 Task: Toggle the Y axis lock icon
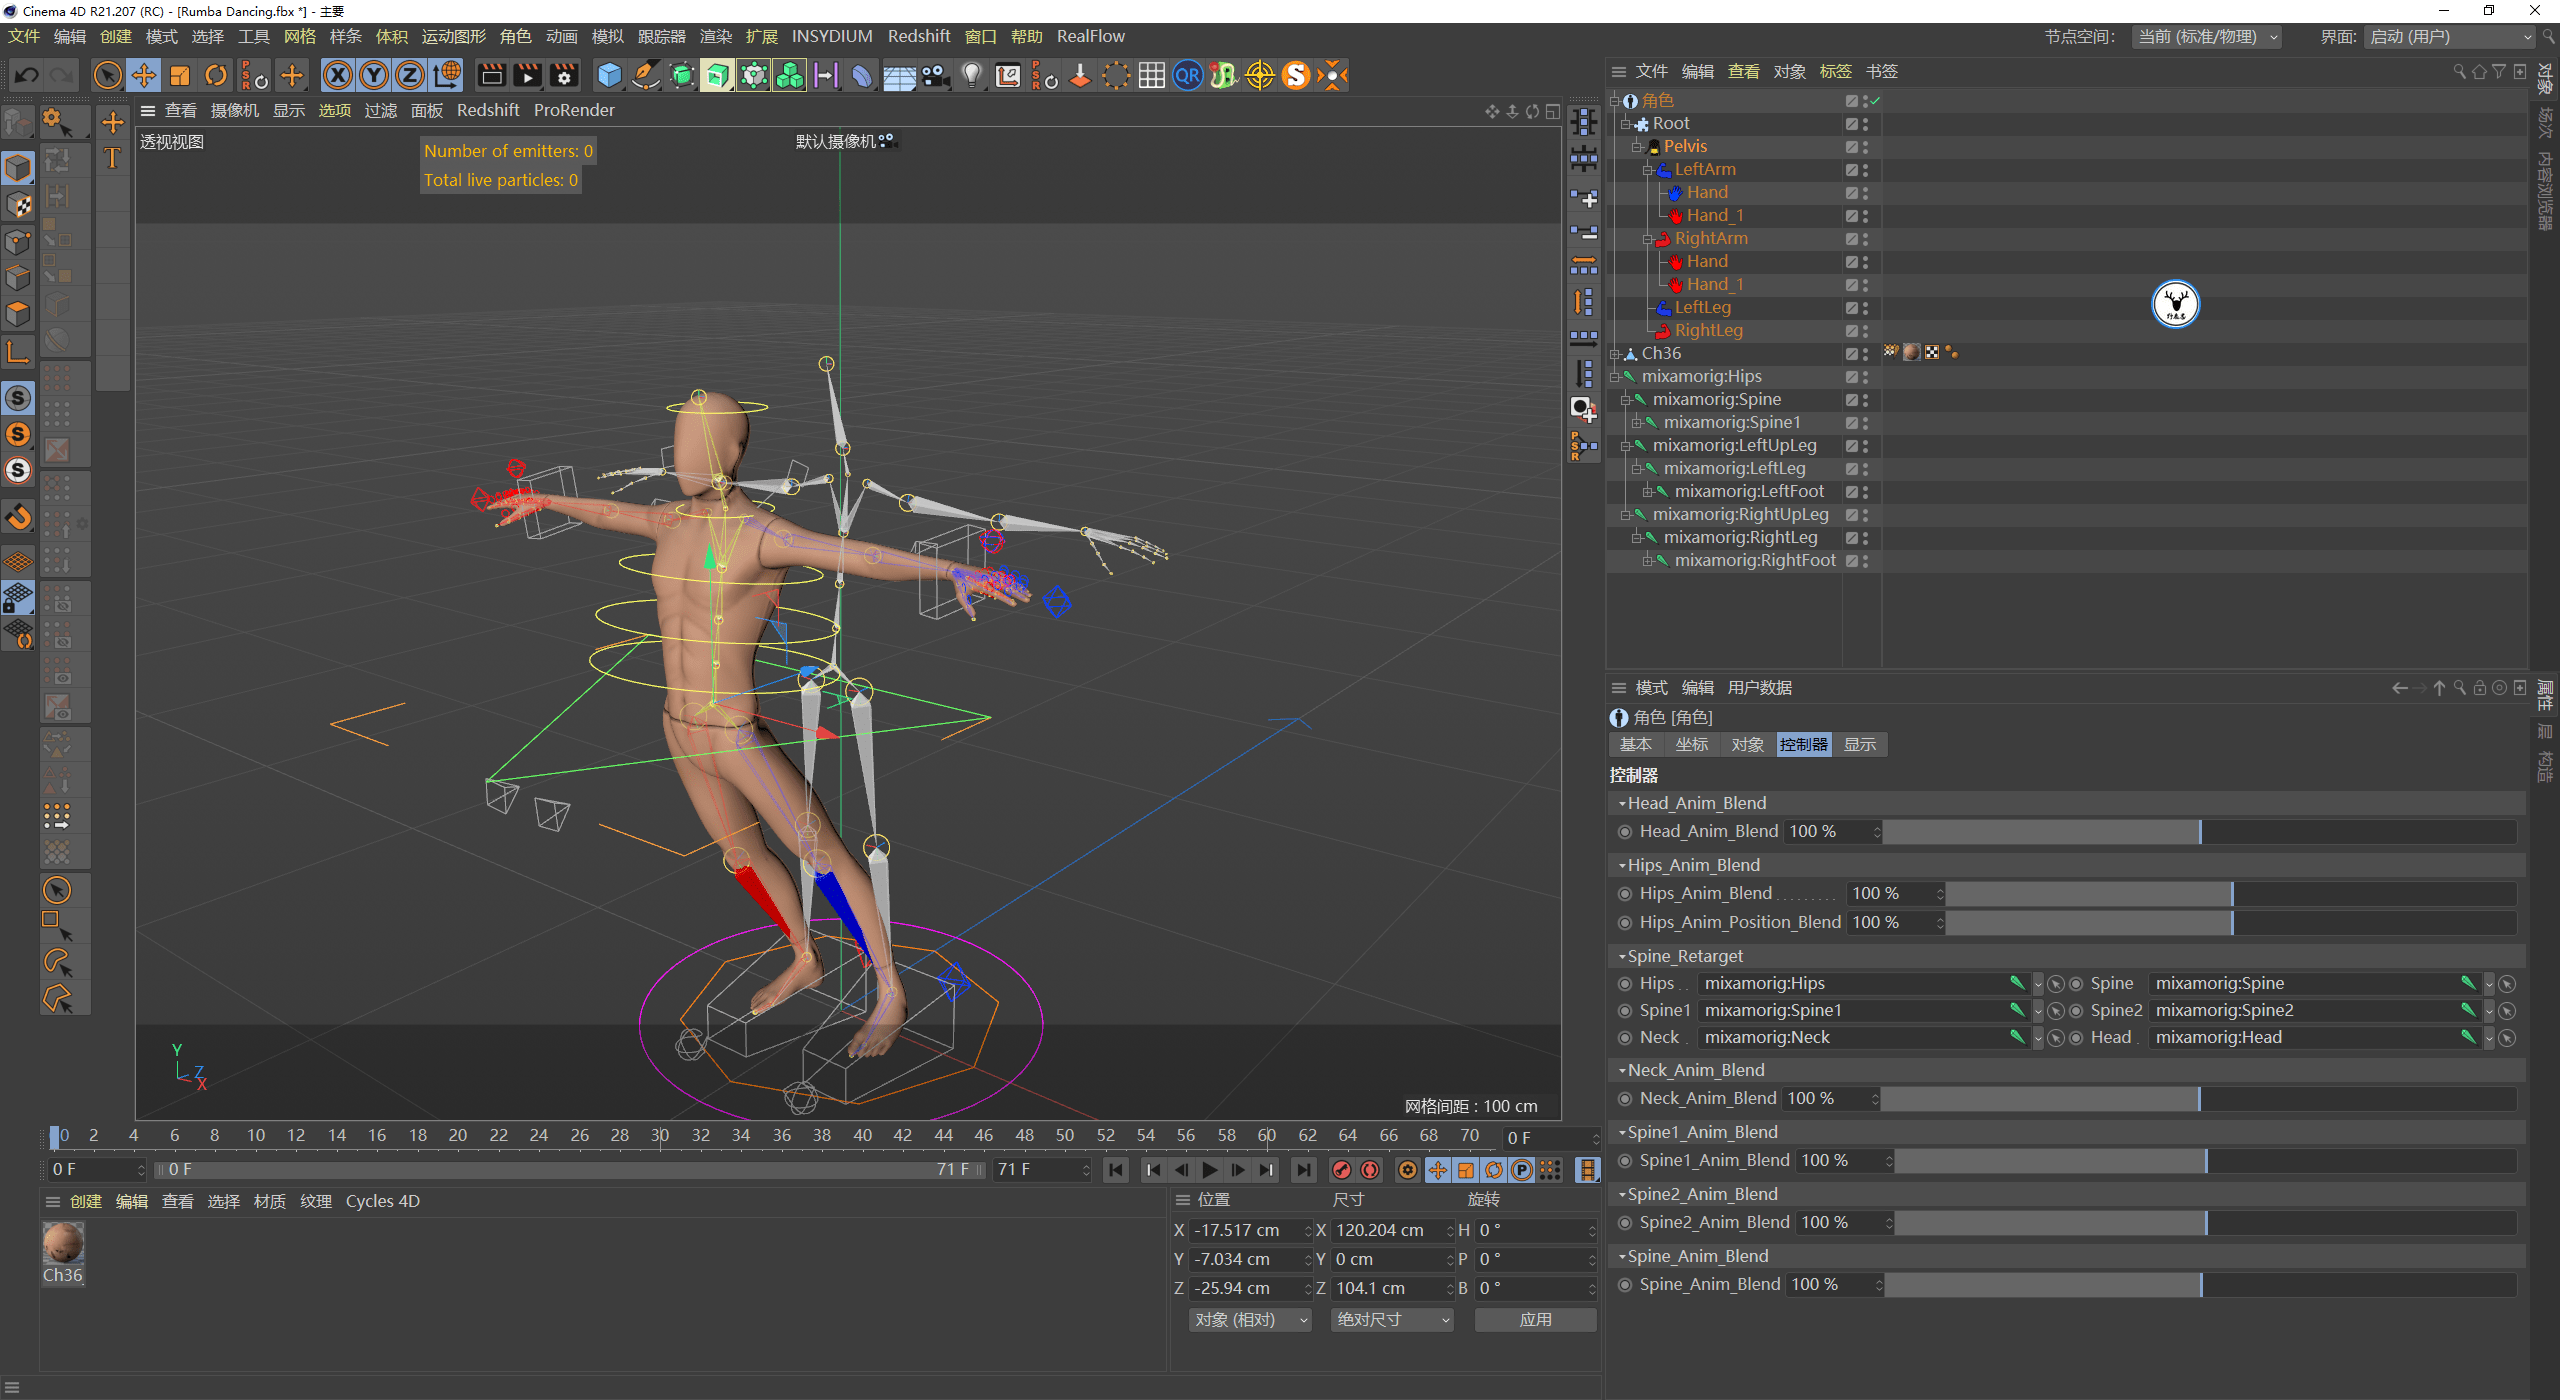[x=373, y=75]
